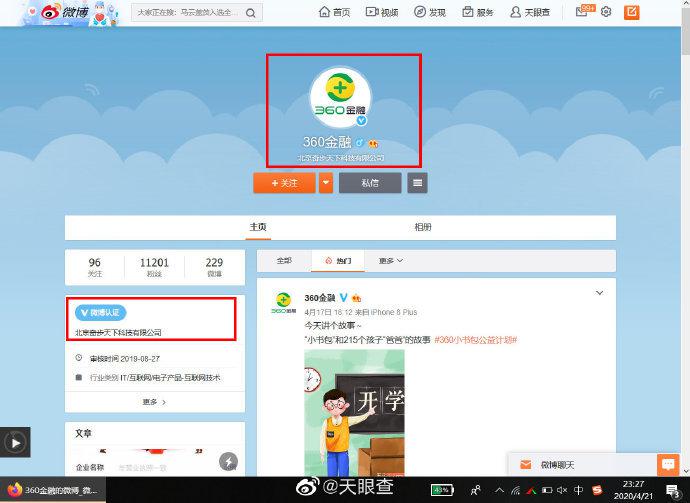This screenshot has width=690, height=503.
Task: Click the Firefox 360金融的微博 taskbar item
Action: coord(53,490)
